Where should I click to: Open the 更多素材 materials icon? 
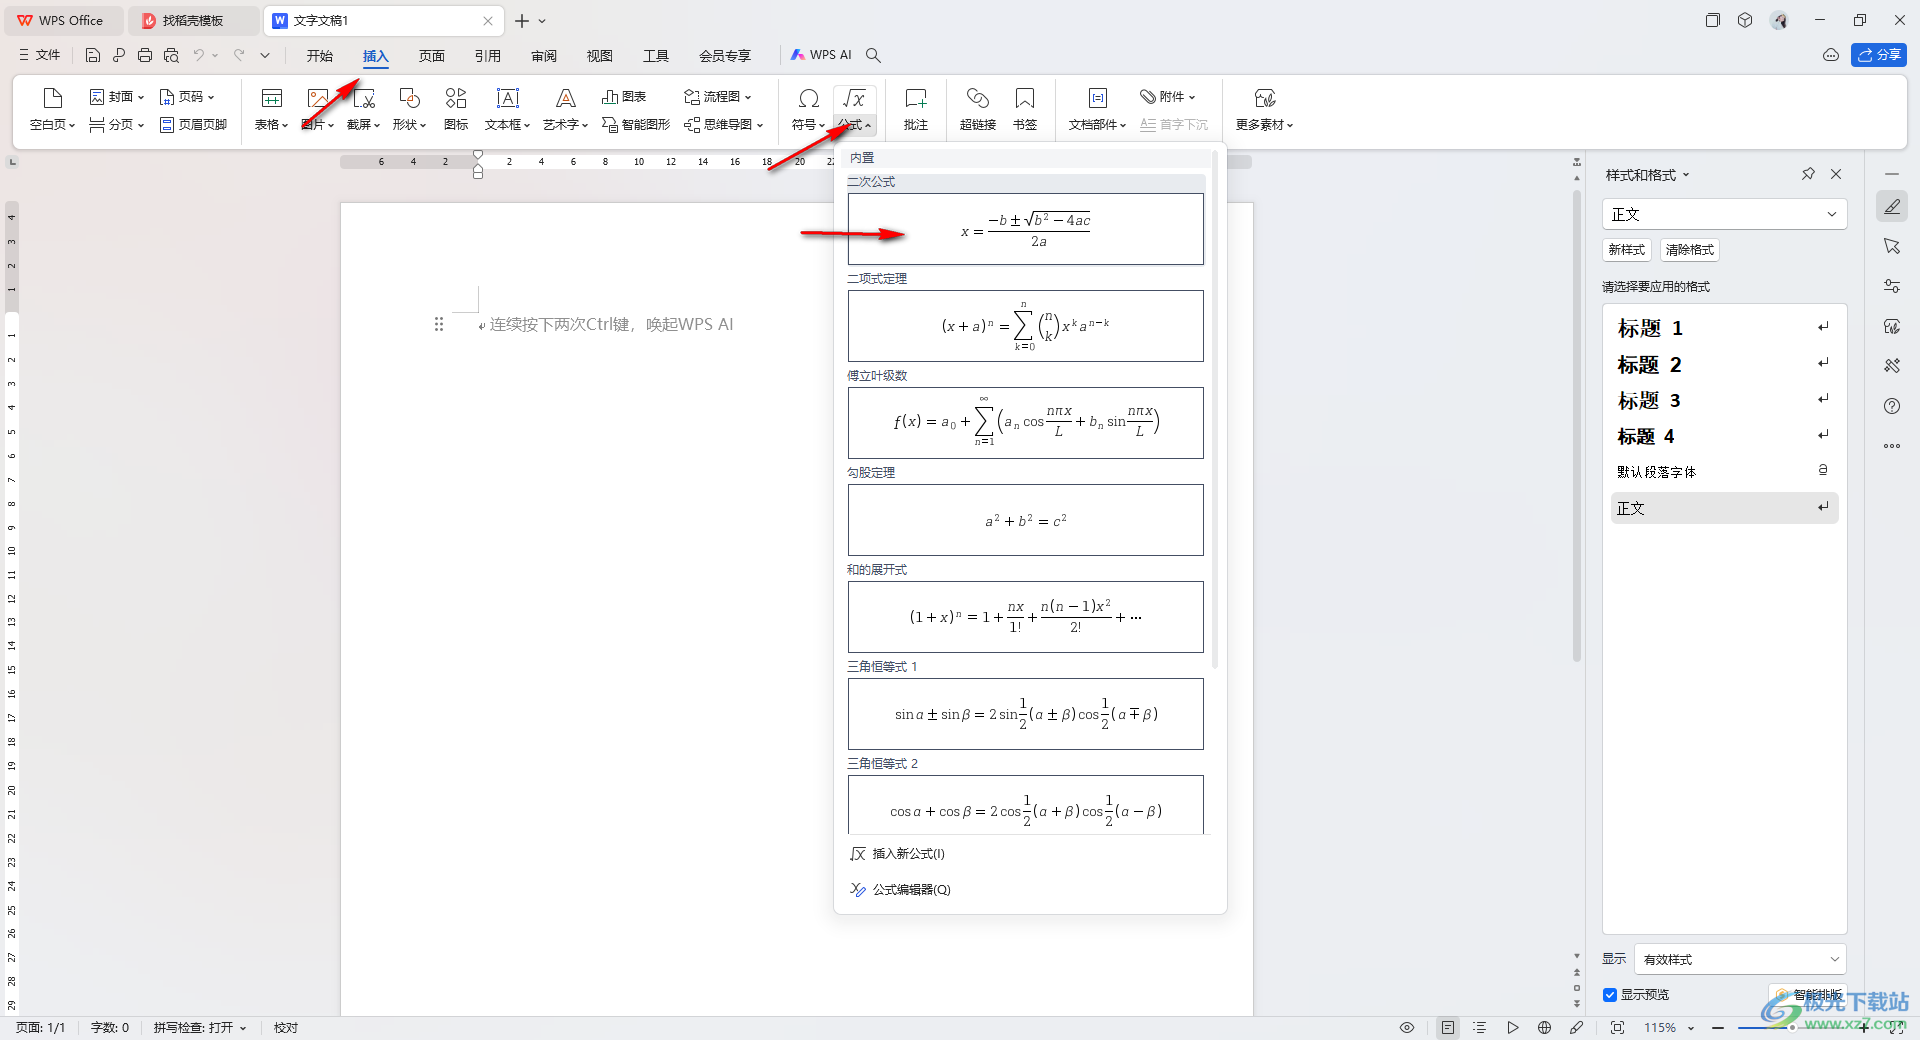pyautogui.click(x=1264, y=99)
